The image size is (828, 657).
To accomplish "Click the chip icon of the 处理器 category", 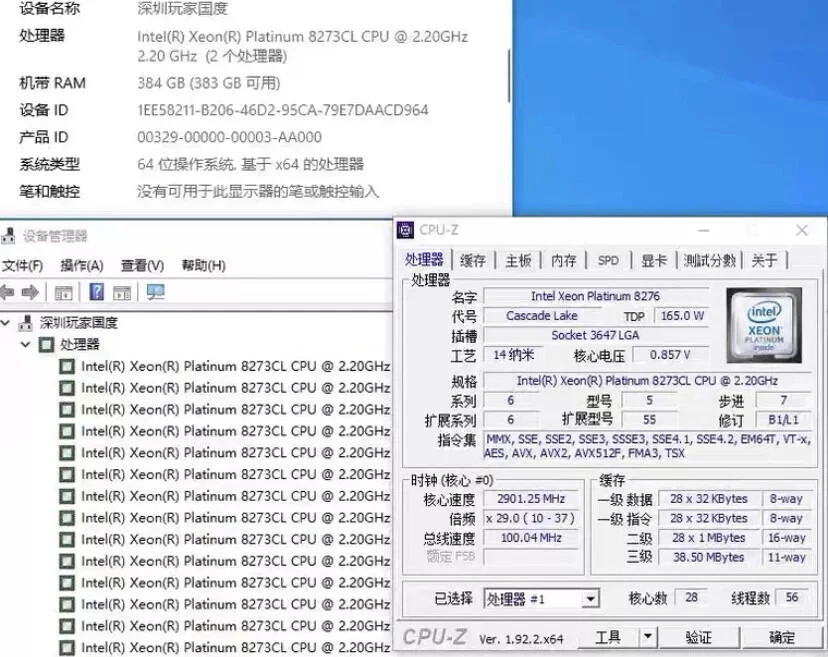I will pyautogui.click(x=46, y=344).
